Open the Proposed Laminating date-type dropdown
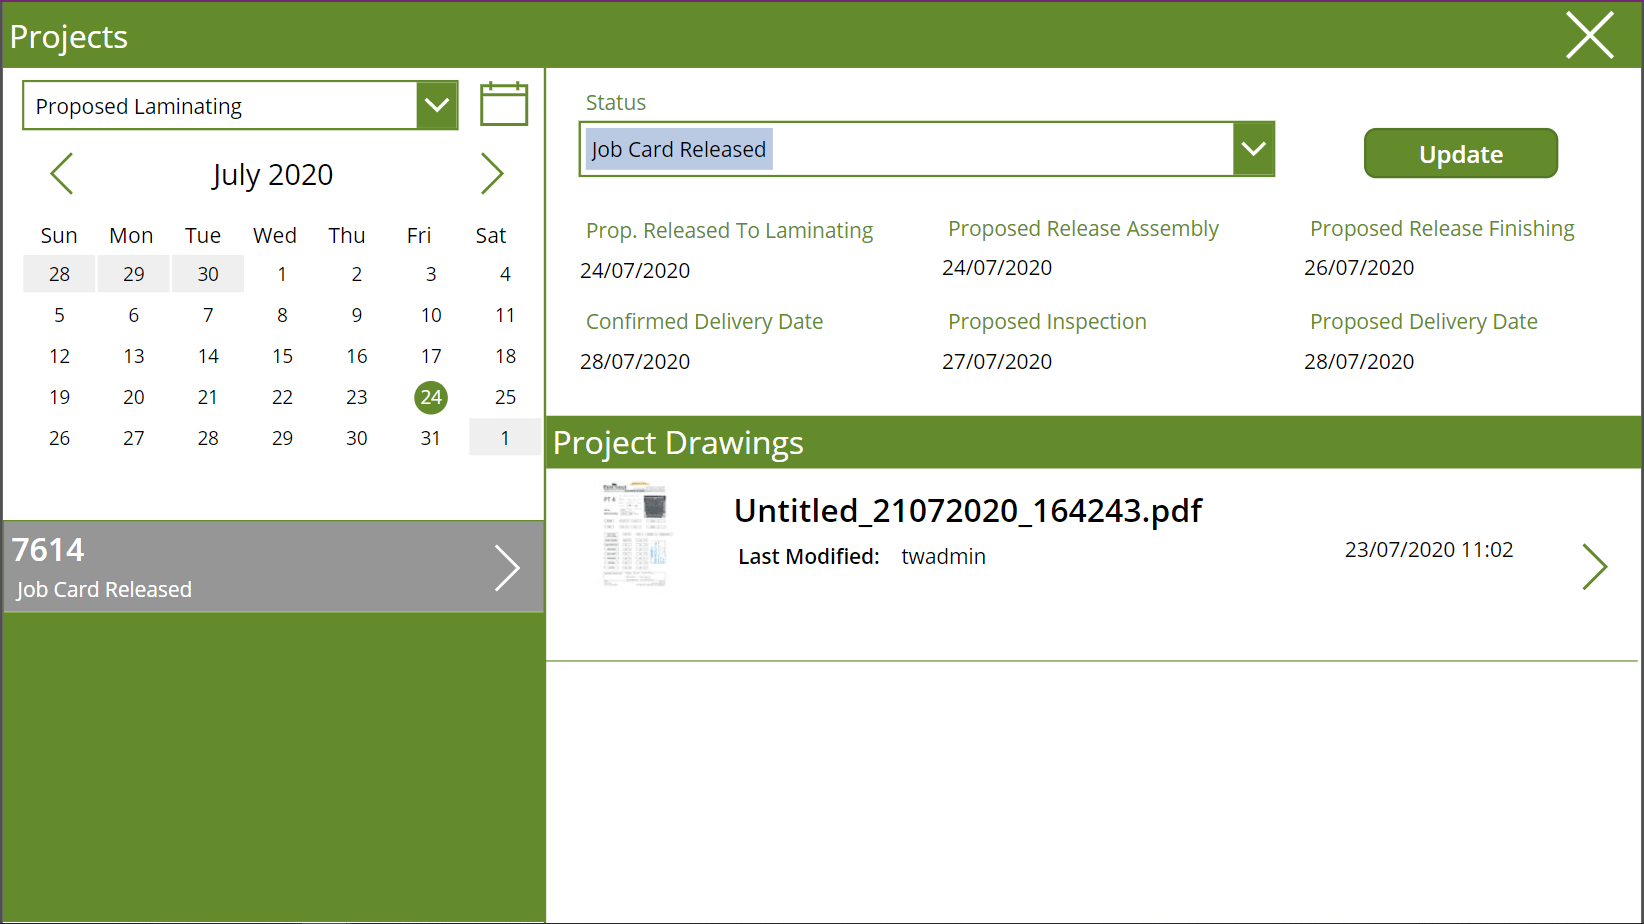Image resolution: width=1644 pixels, height=924 pixels. point(436,105)
